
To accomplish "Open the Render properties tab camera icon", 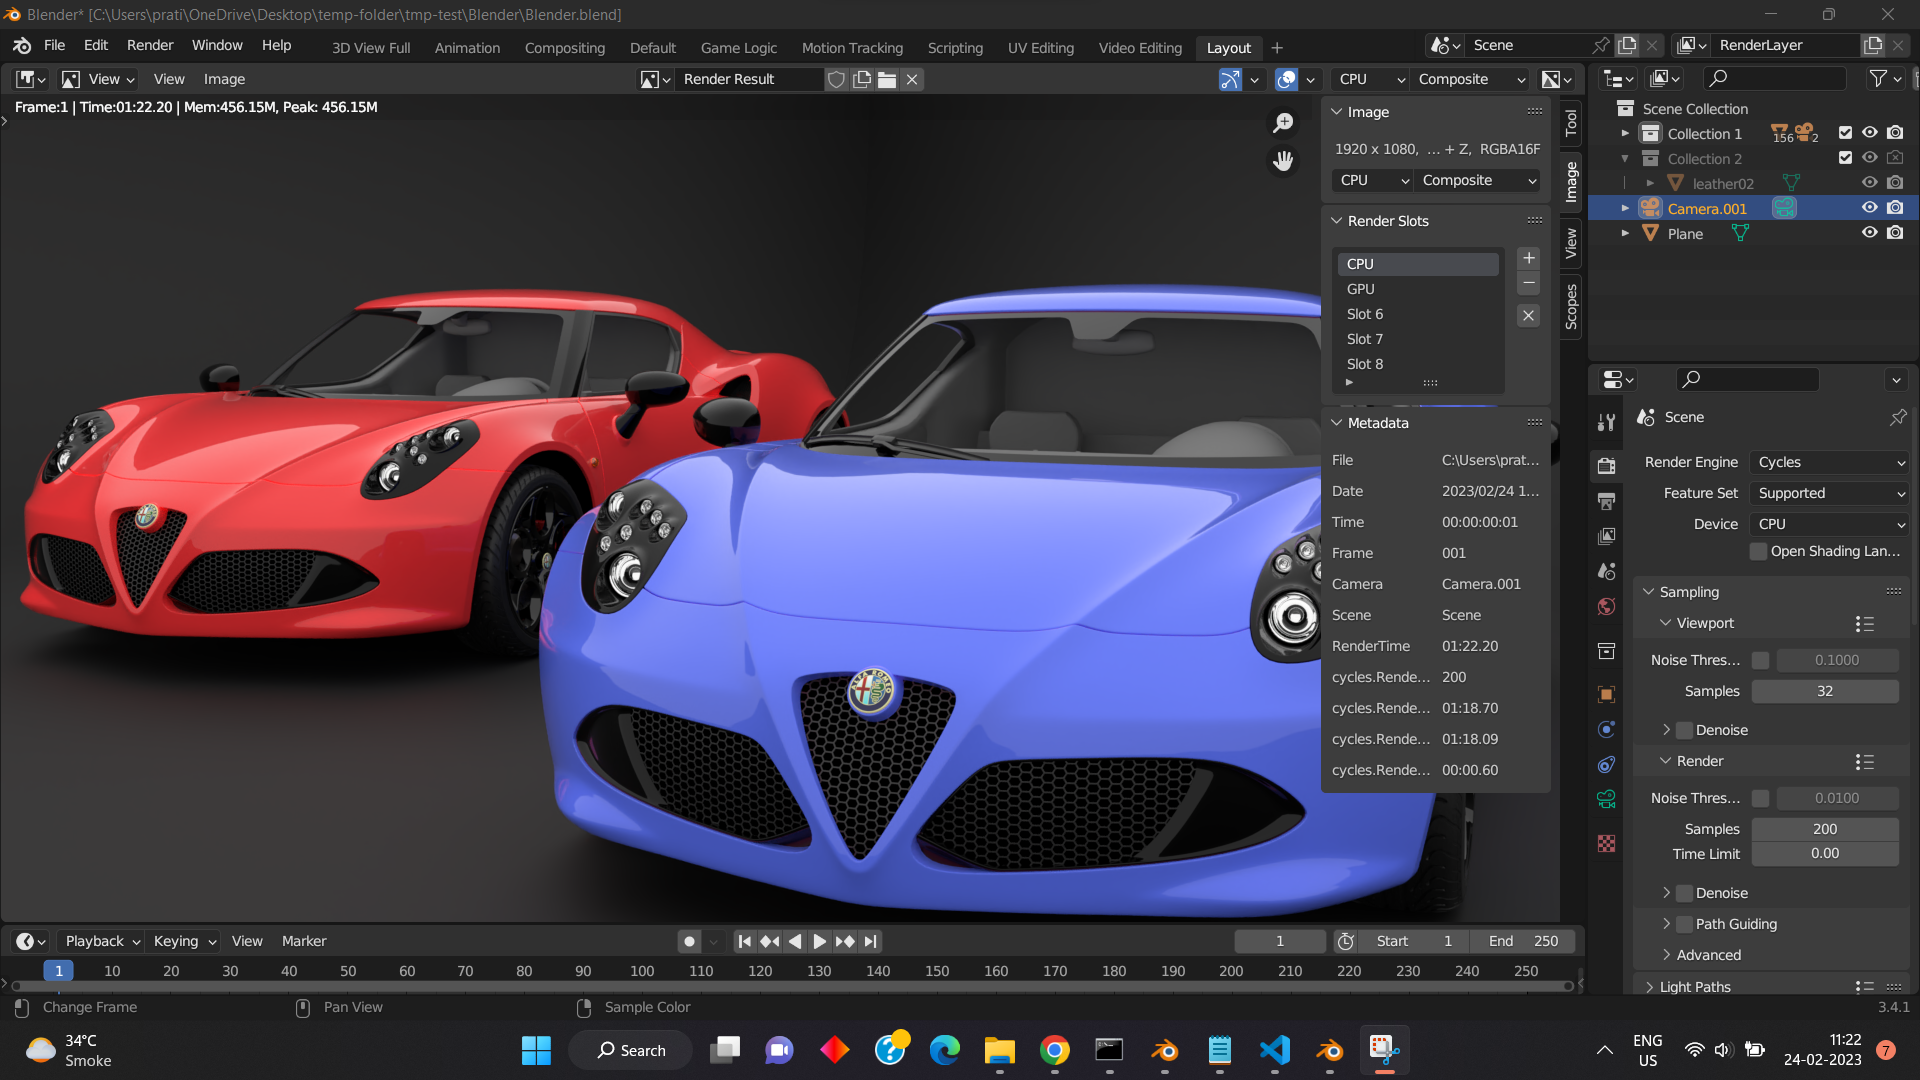I will coord(1606,465).
